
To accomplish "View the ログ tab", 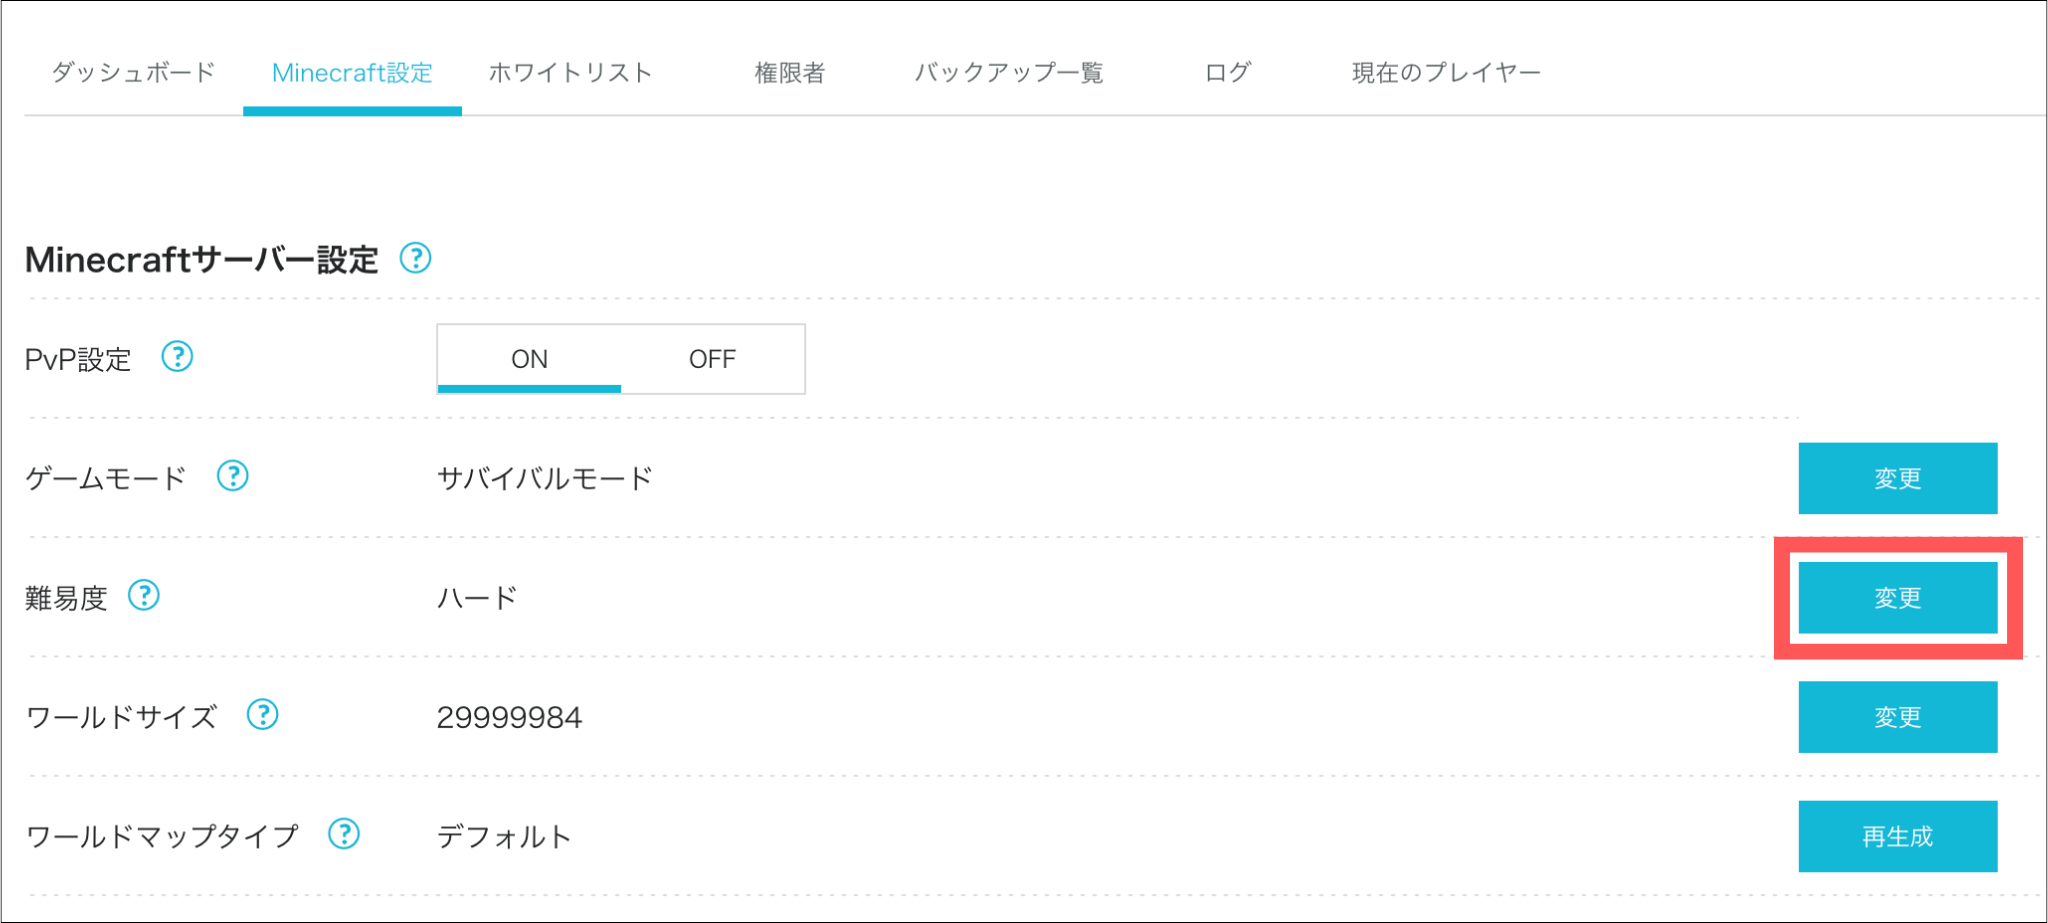I will pos(1227,73).
